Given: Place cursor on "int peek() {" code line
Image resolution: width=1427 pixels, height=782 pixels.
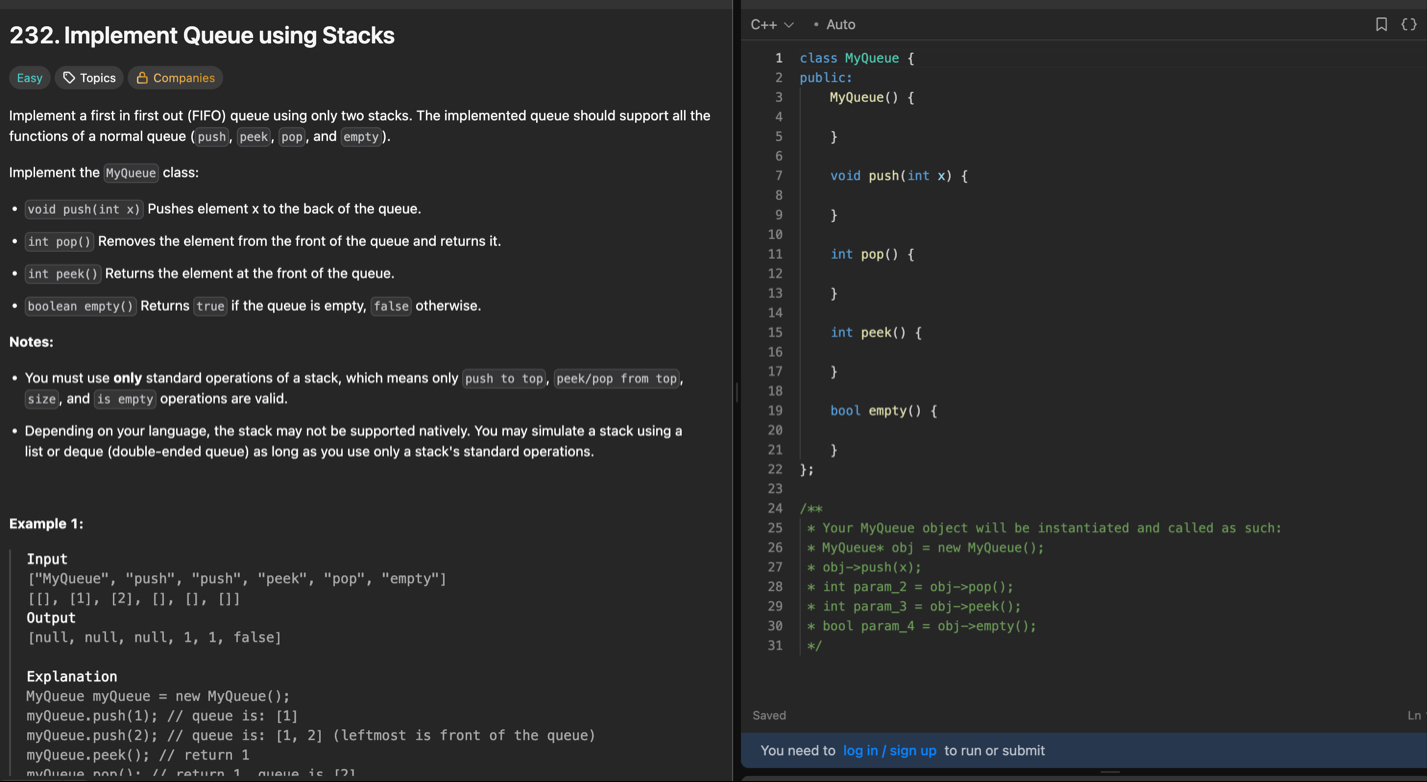Looking at the screenshot, I should click(876, 332).
